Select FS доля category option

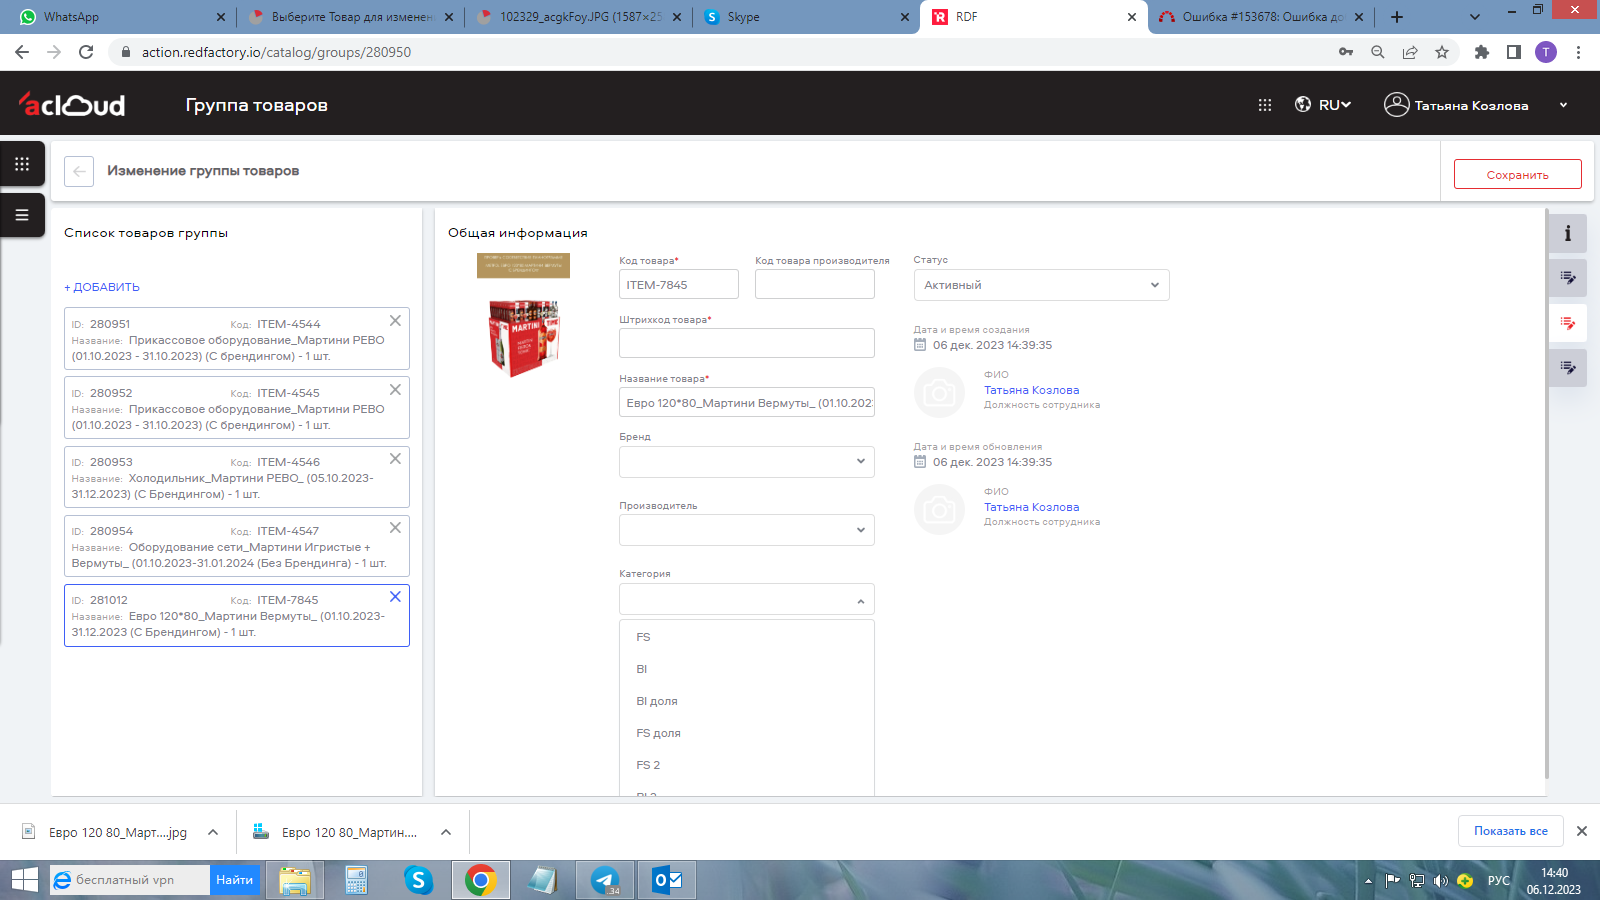(x=747, y=733)
